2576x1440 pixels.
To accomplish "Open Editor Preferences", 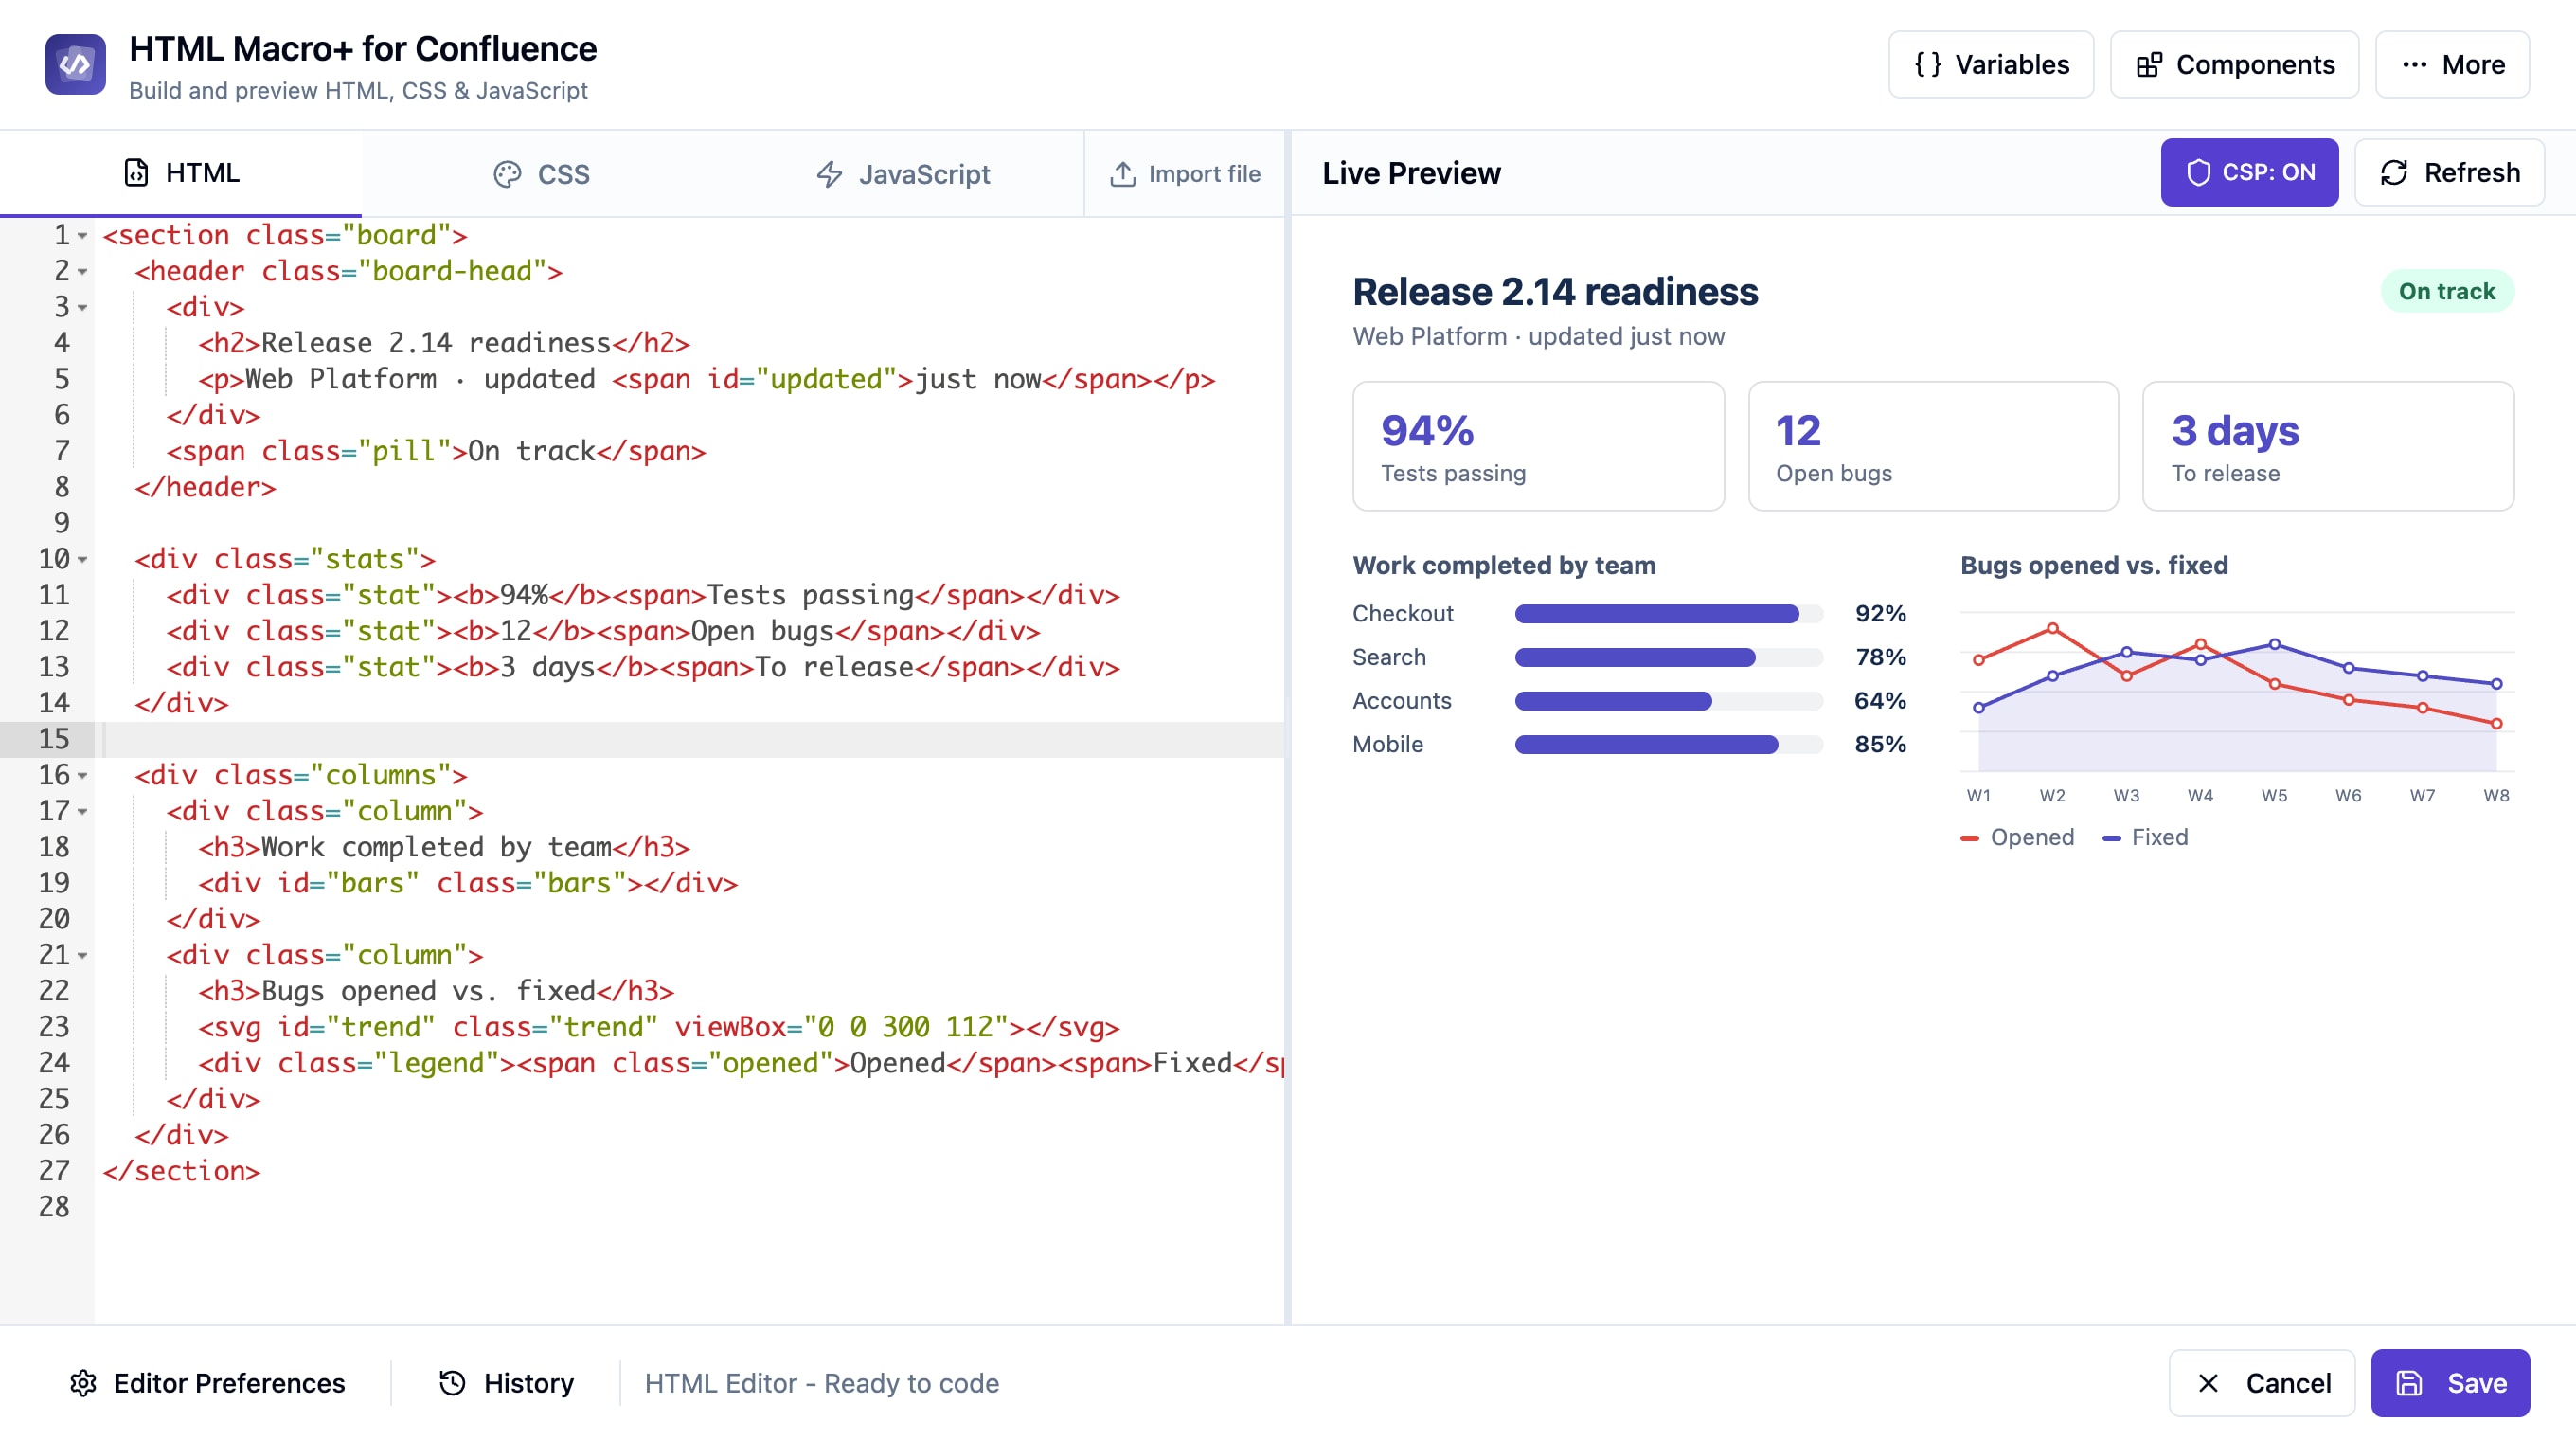I will click(x=207, y=1382).
